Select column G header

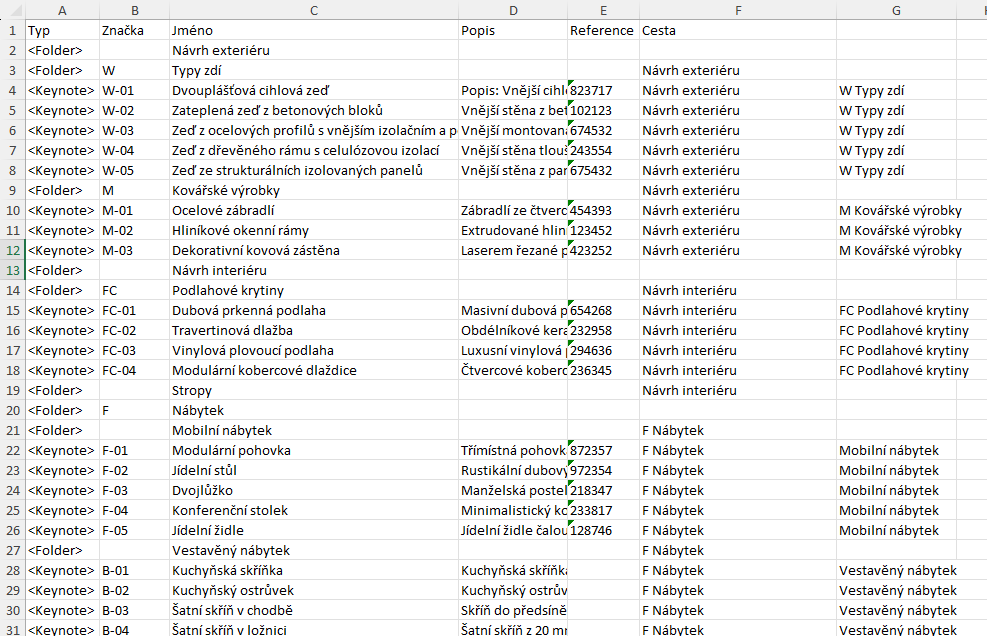(x=896, y=10)
